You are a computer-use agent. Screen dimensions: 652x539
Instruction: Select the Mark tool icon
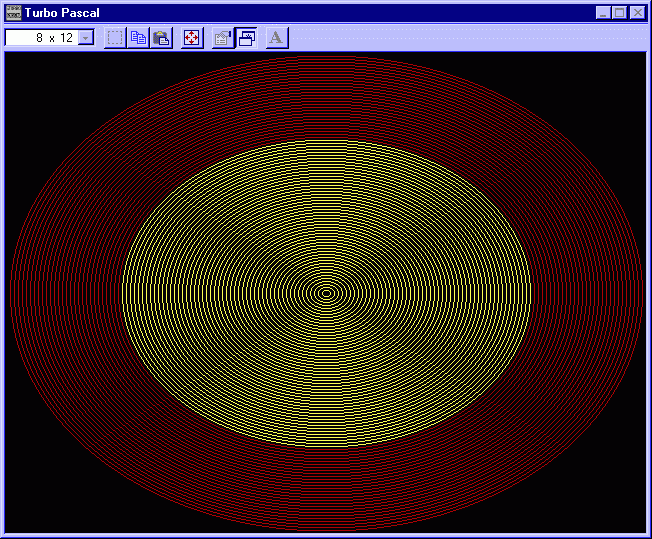pyautogui.click(x=115, y=38)
